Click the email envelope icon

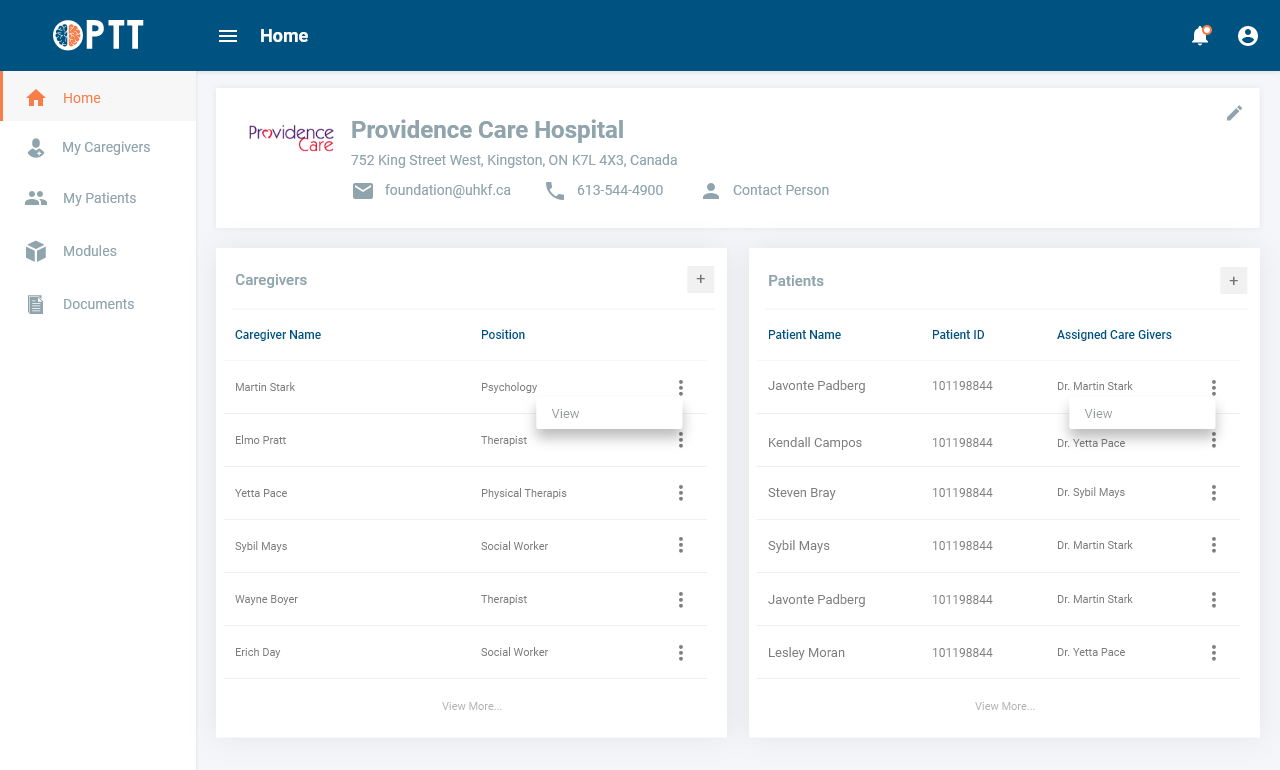[363, 190]
